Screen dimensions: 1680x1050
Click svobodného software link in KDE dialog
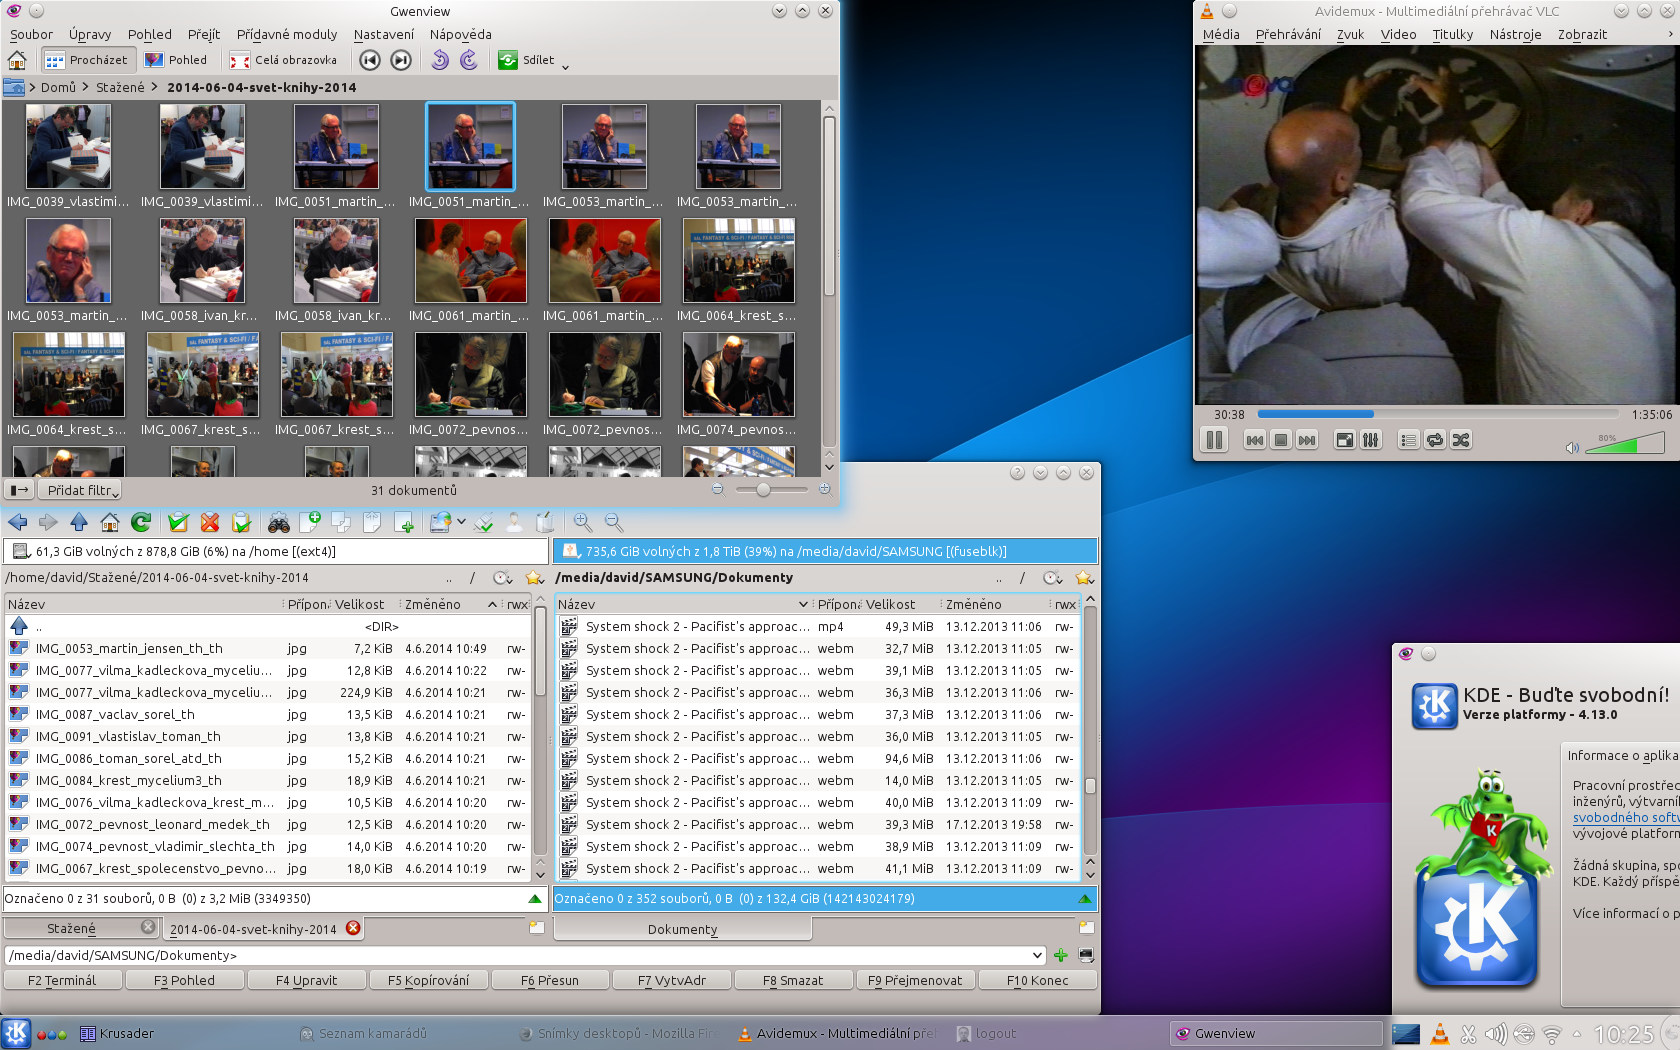click(x=1626, y=817)
